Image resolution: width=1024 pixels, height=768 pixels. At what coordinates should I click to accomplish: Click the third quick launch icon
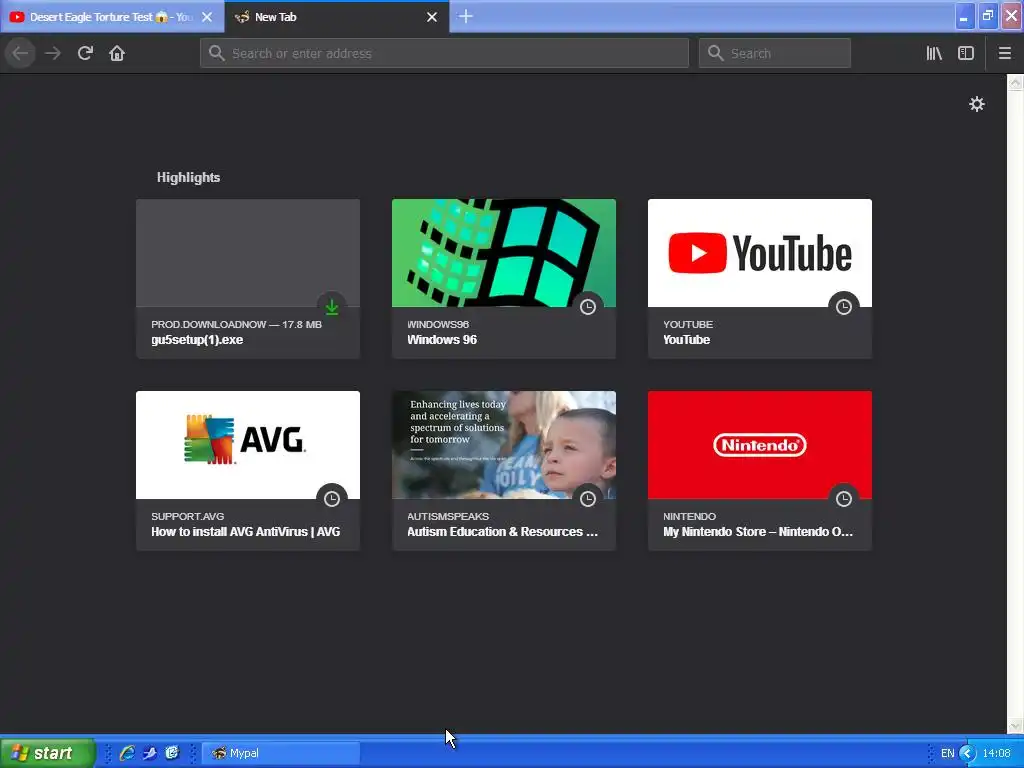point(172,753)
